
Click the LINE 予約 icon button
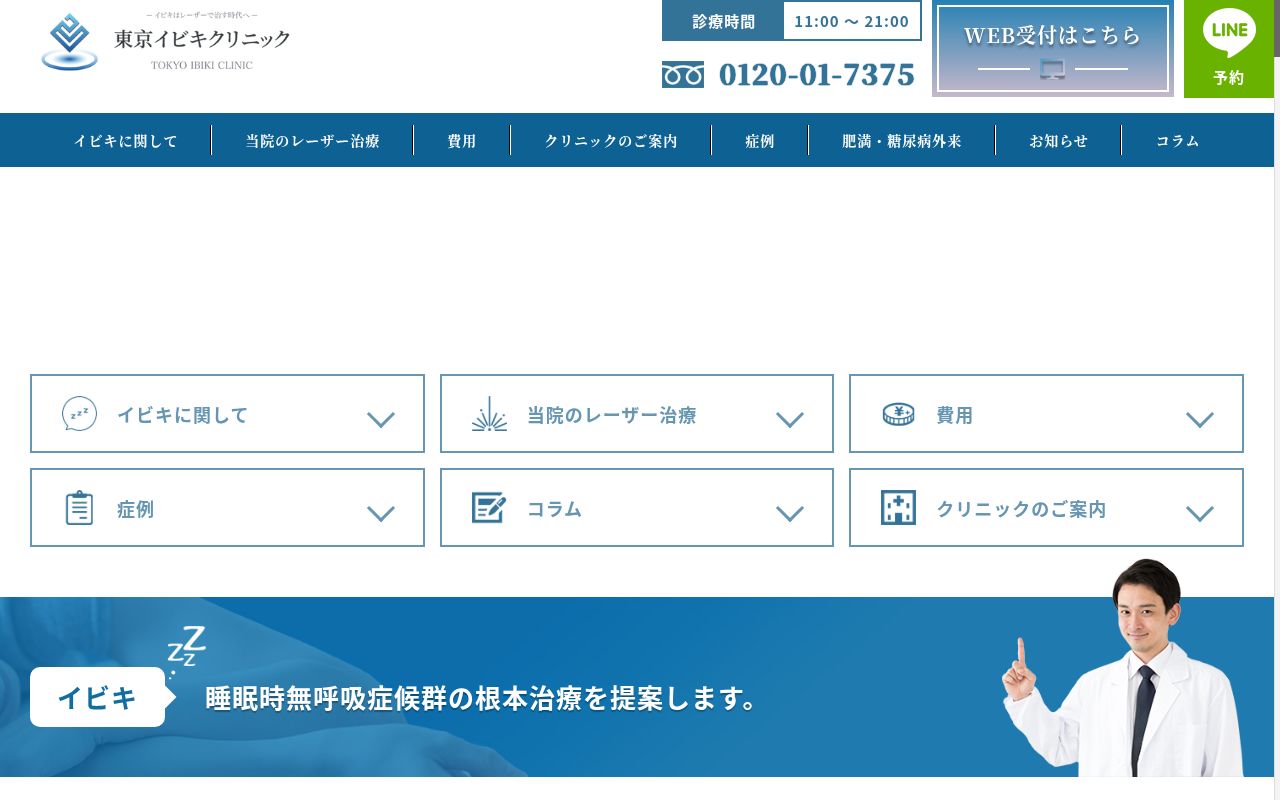[1229, 49]
